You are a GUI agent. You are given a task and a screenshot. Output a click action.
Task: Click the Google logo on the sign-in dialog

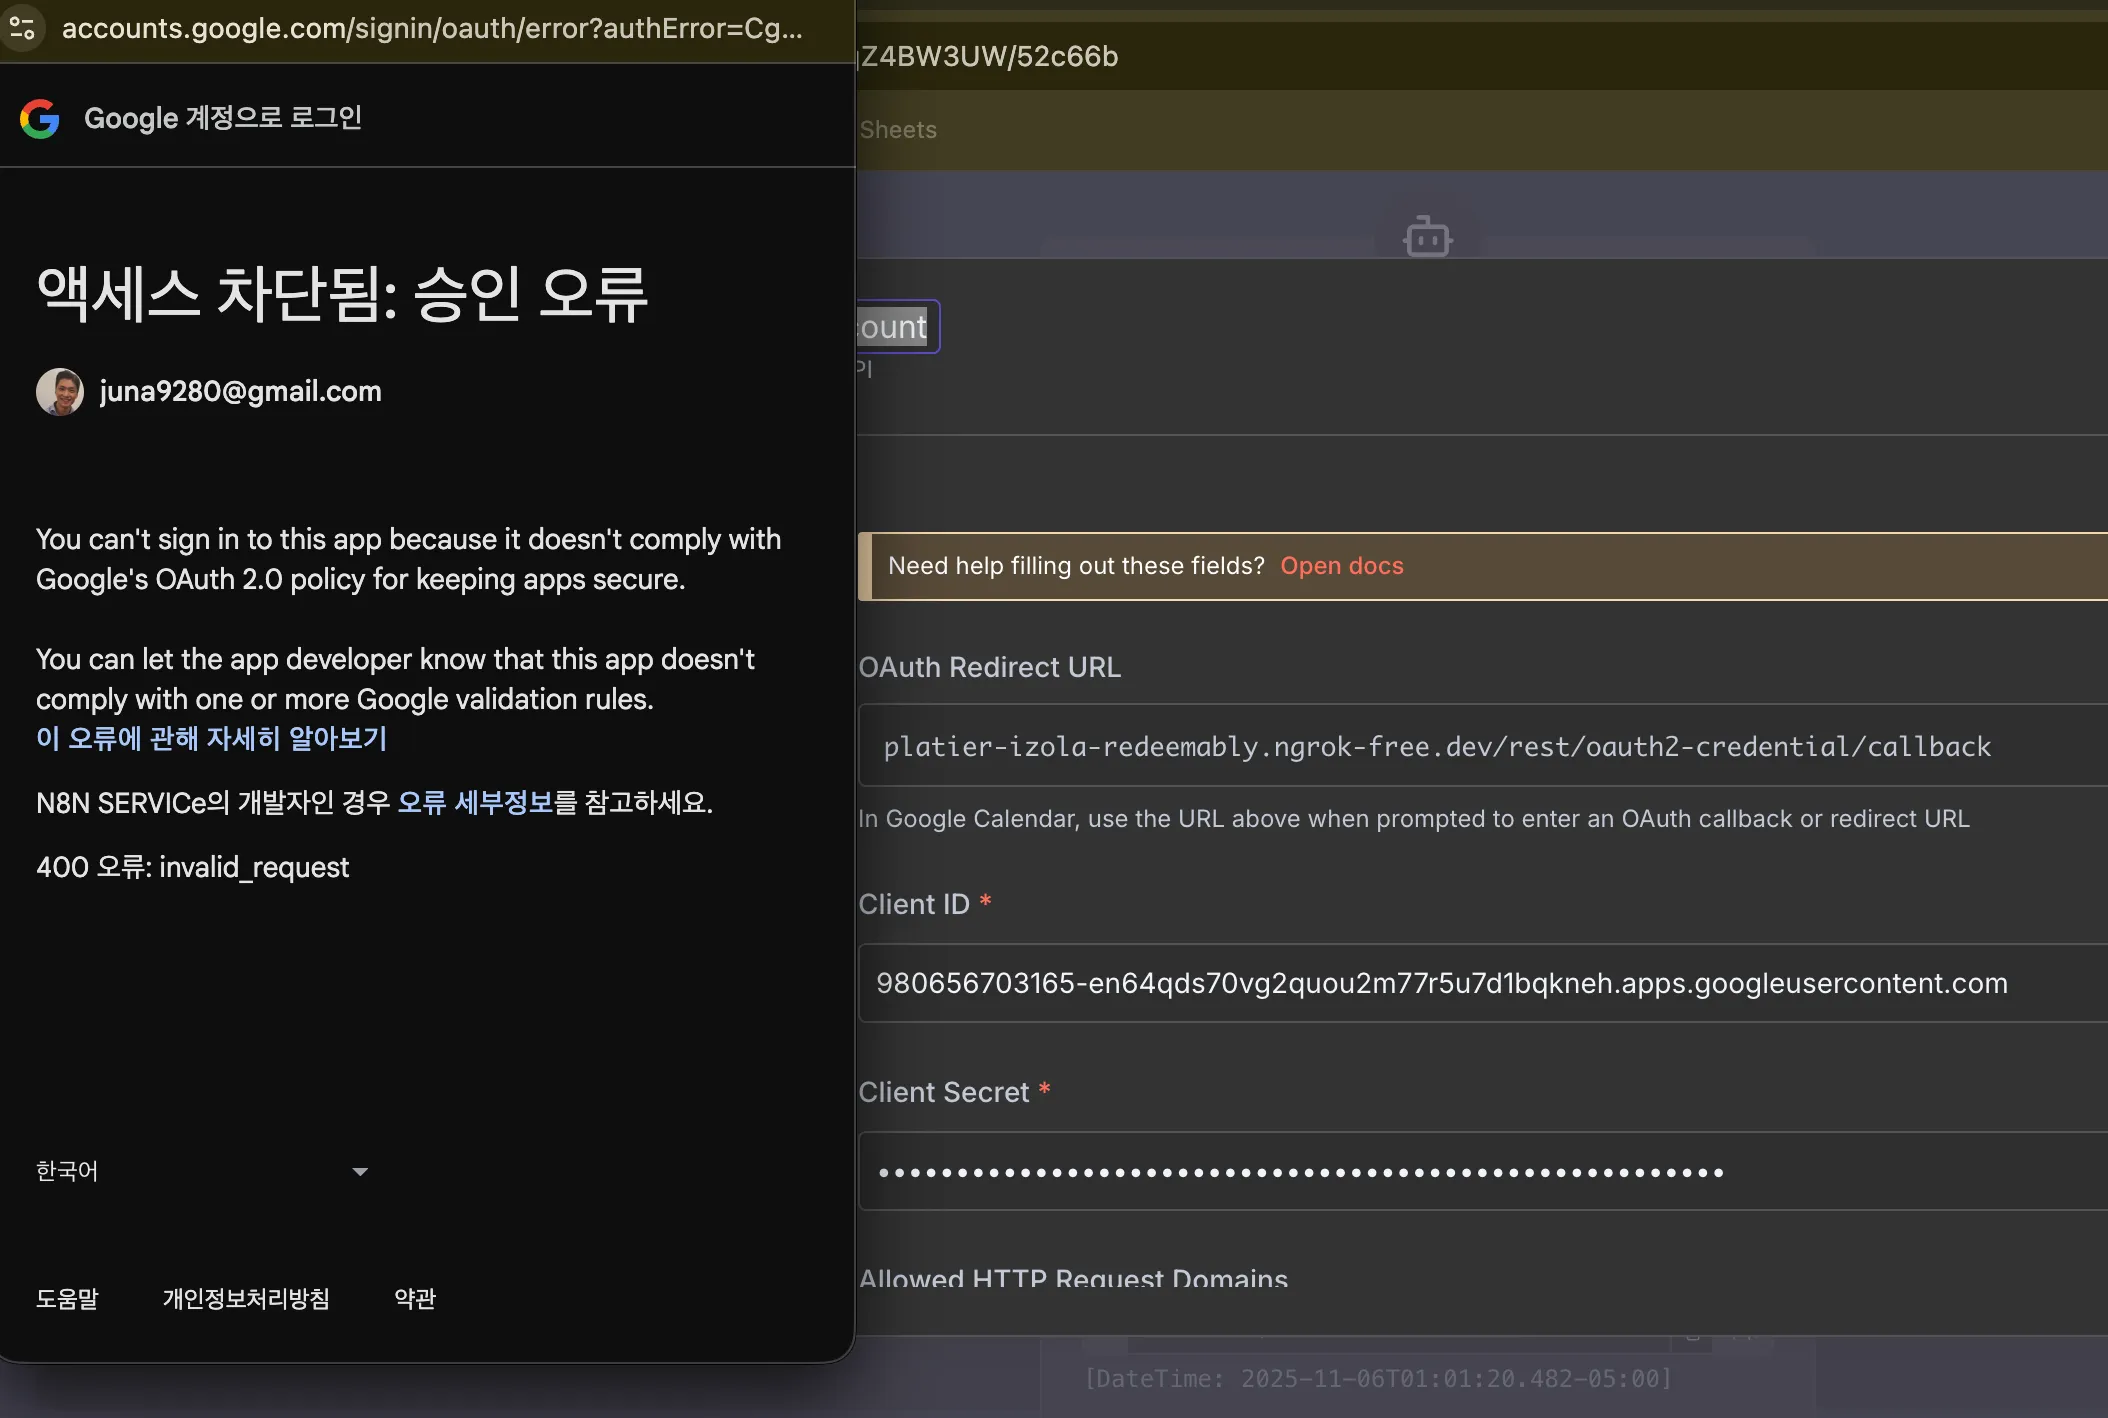40,118
